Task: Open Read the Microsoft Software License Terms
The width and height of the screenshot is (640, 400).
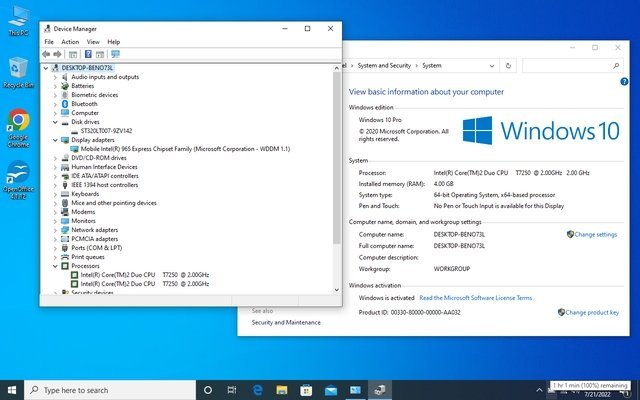Action: pyautogui.click(x=475, y=298)
